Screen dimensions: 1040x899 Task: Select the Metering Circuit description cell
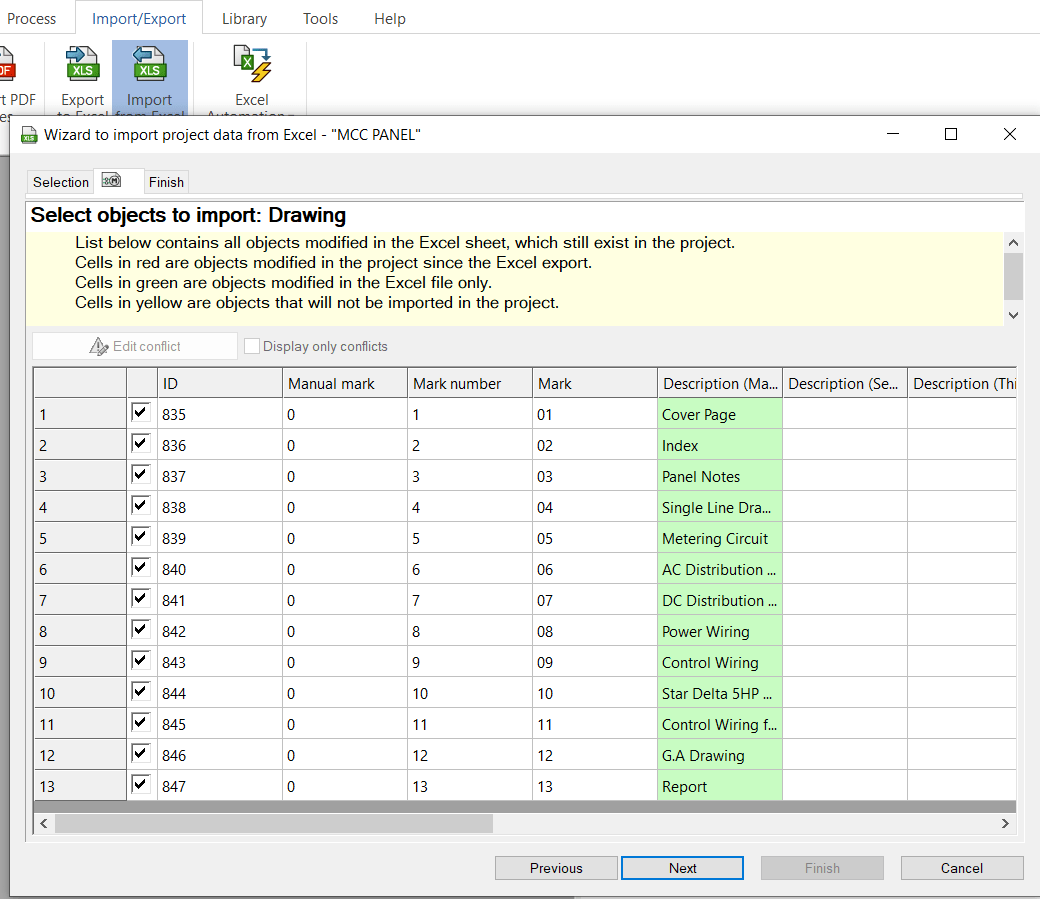click(720, 539)
